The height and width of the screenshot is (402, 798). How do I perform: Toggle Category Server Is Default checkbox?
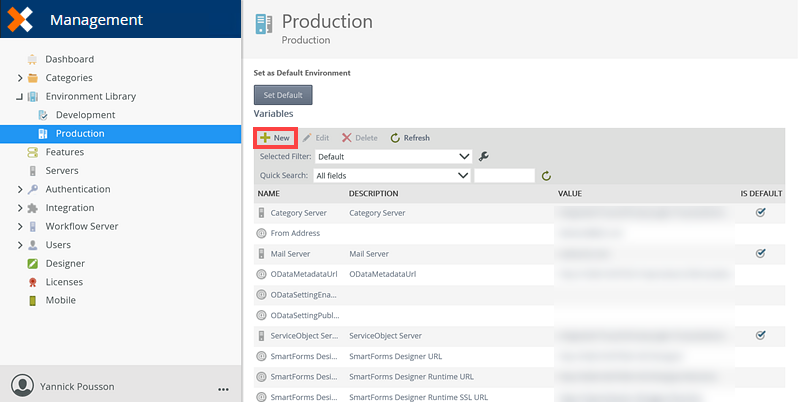coord(760,213)
